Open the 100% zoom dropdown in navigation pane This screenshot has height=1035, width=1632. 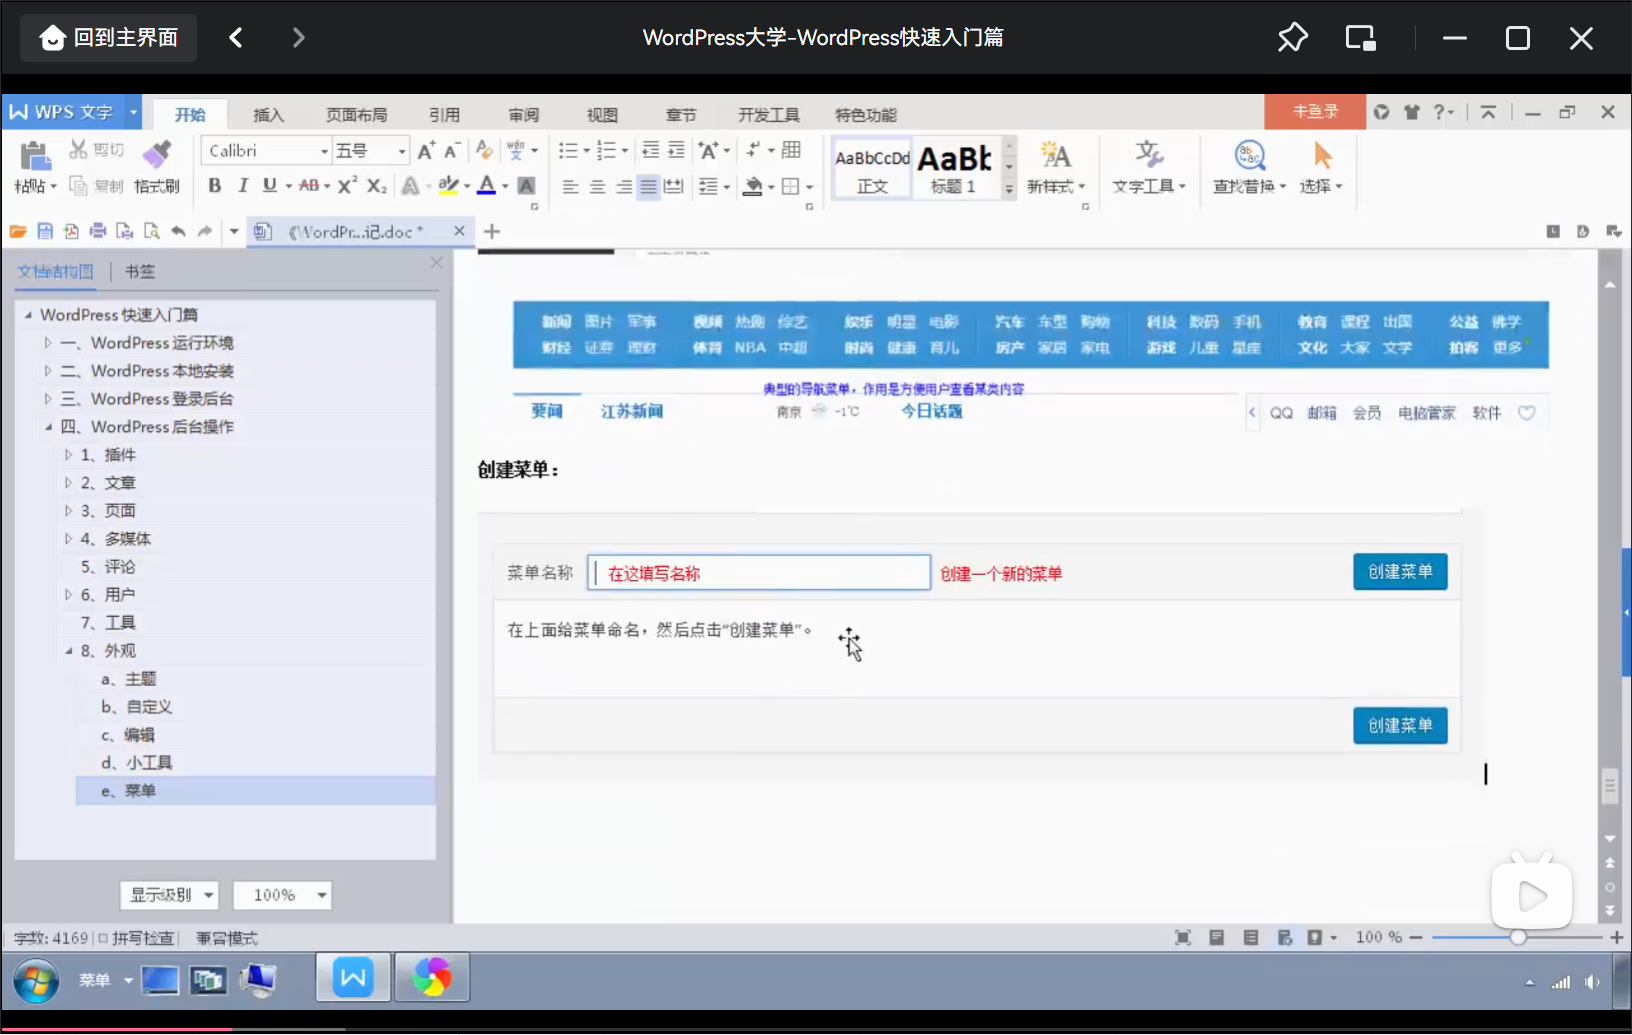282,895
